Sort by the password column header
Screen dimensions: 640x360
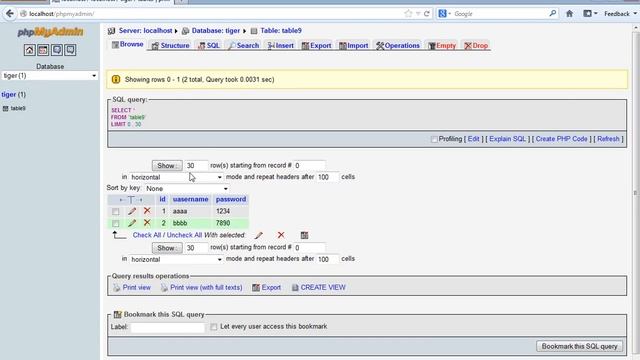pos(231,199)
